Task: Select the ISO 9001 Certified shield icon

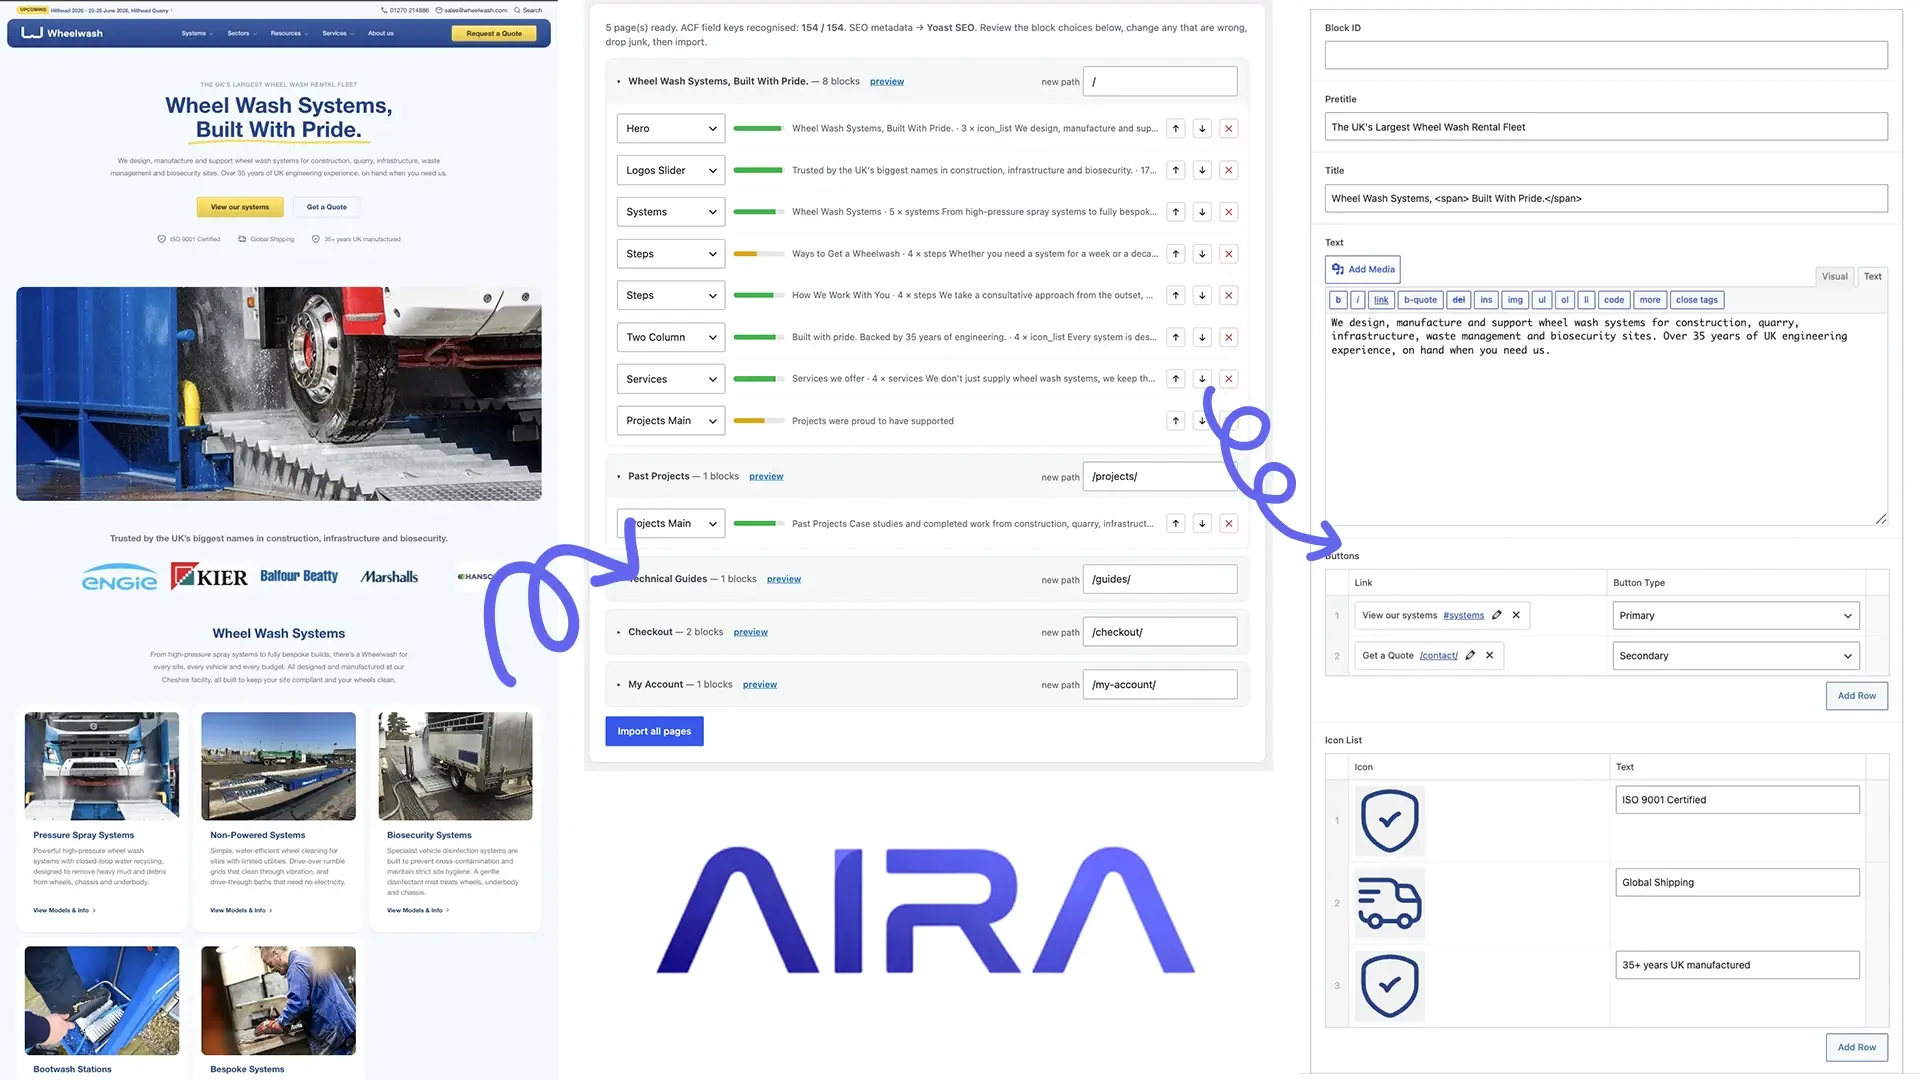Action: [1390, 821]
